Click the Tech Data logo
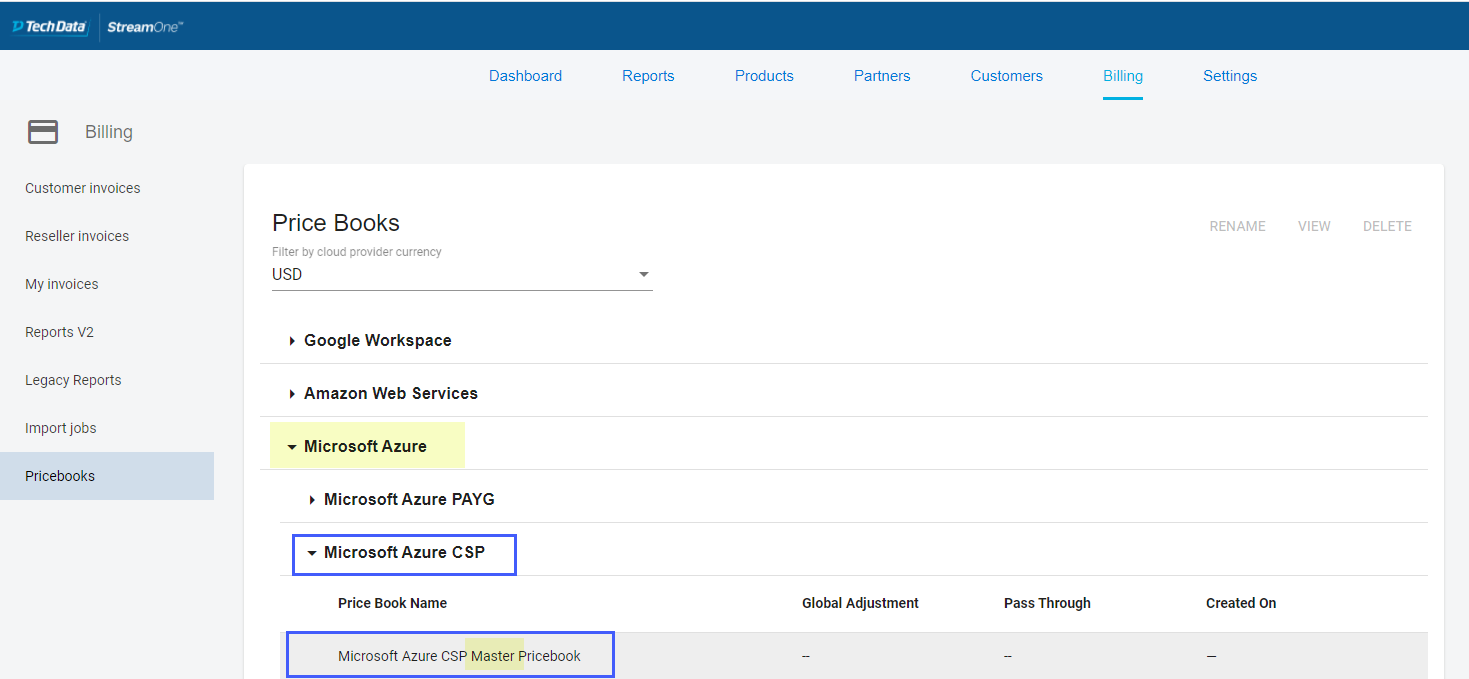1469x679 pixels. [x=49, y=27]
